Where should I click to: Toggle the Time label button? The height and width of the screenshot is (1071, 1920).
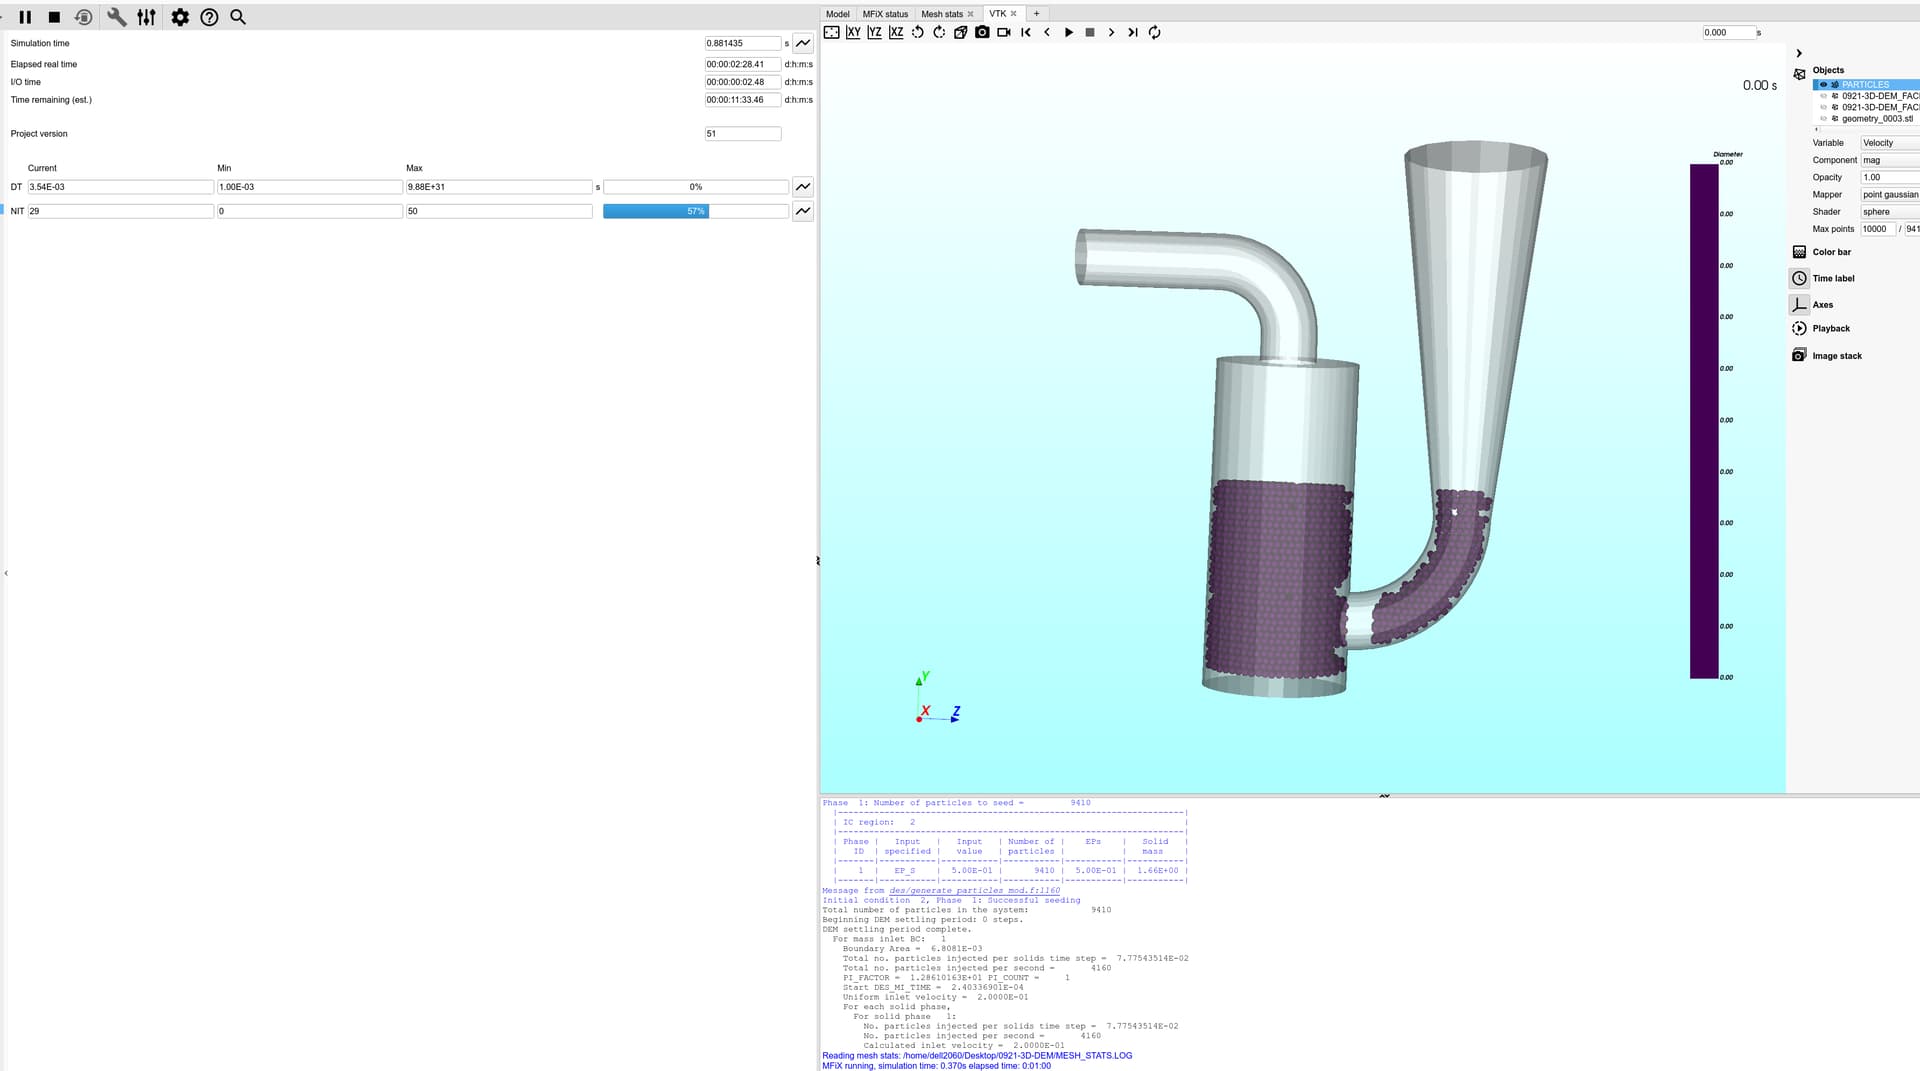pyautogui.click(x=1799, y=278)
